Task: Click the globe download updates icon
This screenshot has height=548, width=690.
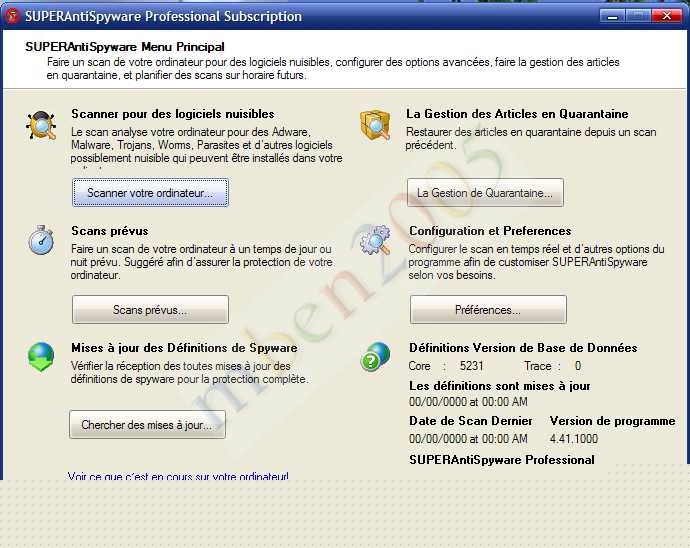Action: (x=41, y=357)
